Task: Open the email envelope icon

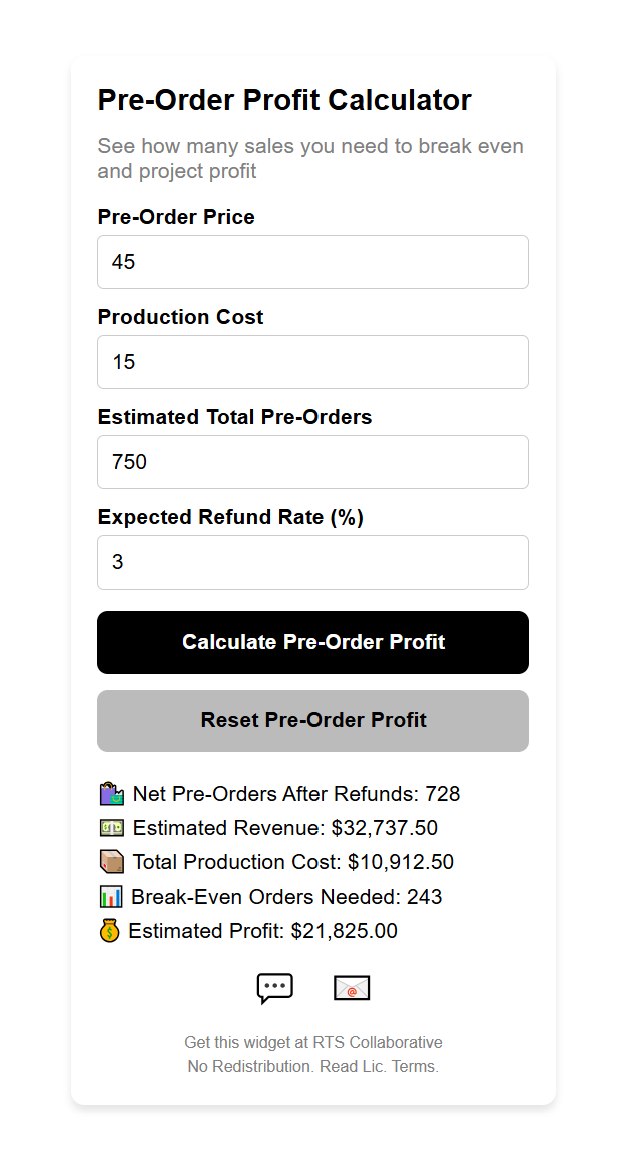Action: 352,988
